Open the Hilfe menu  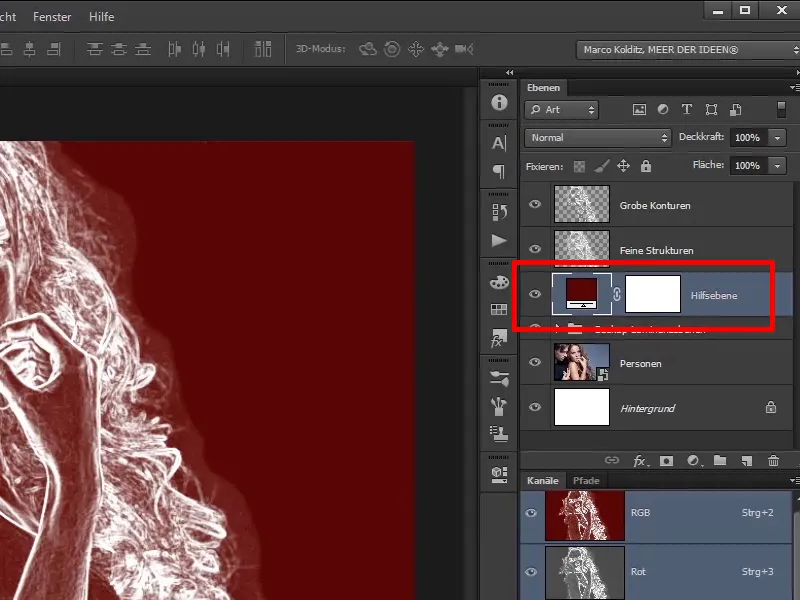click(x=102, y=17)
